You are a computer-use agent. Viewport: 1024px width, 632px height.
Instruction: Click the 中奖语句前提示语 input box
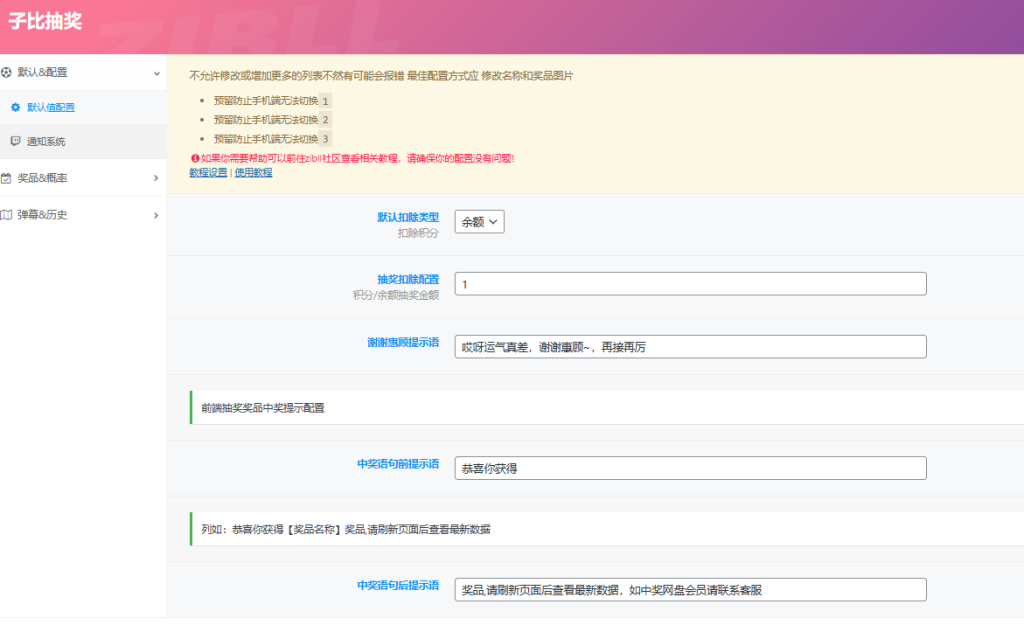(x=690, y=468)
